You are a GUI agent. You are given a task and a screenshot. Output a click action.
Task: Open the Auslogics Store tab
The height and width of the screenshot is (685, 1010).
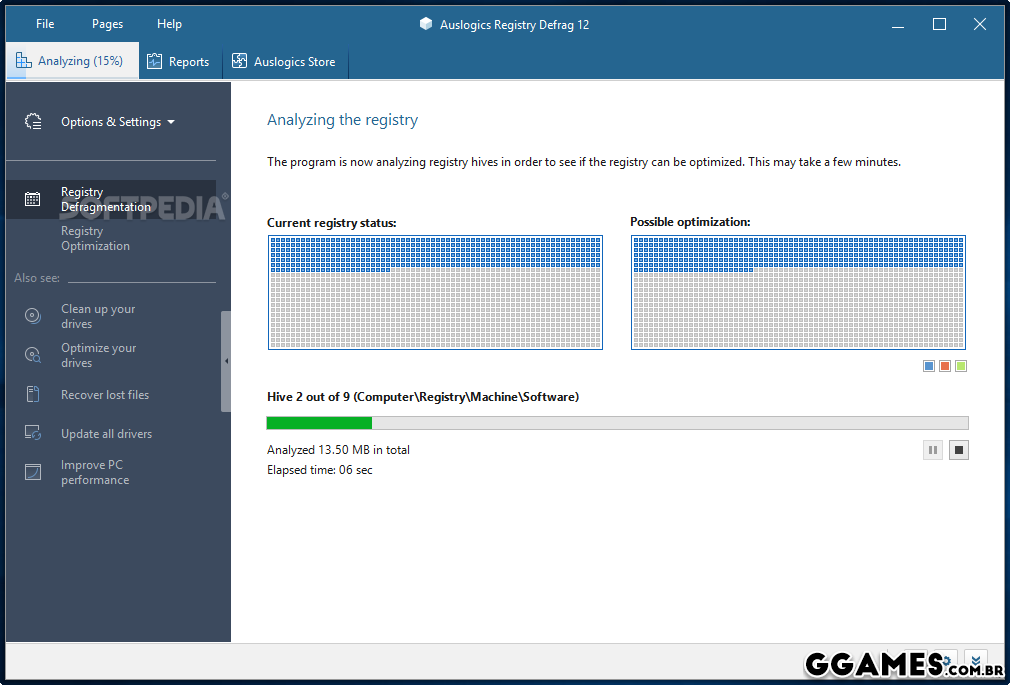click(283, 62)
